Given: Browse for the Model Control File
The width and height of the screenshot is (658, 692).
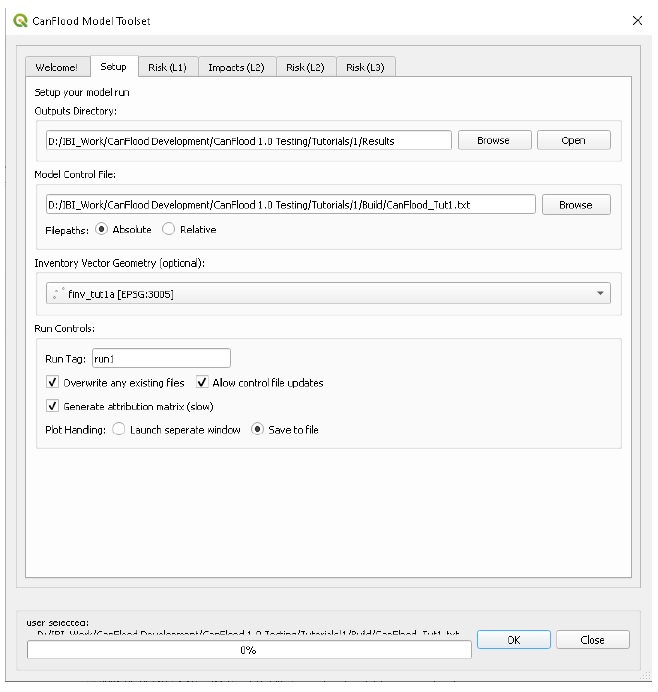Looking at the screenshot, I should click(x=575, y=204).
